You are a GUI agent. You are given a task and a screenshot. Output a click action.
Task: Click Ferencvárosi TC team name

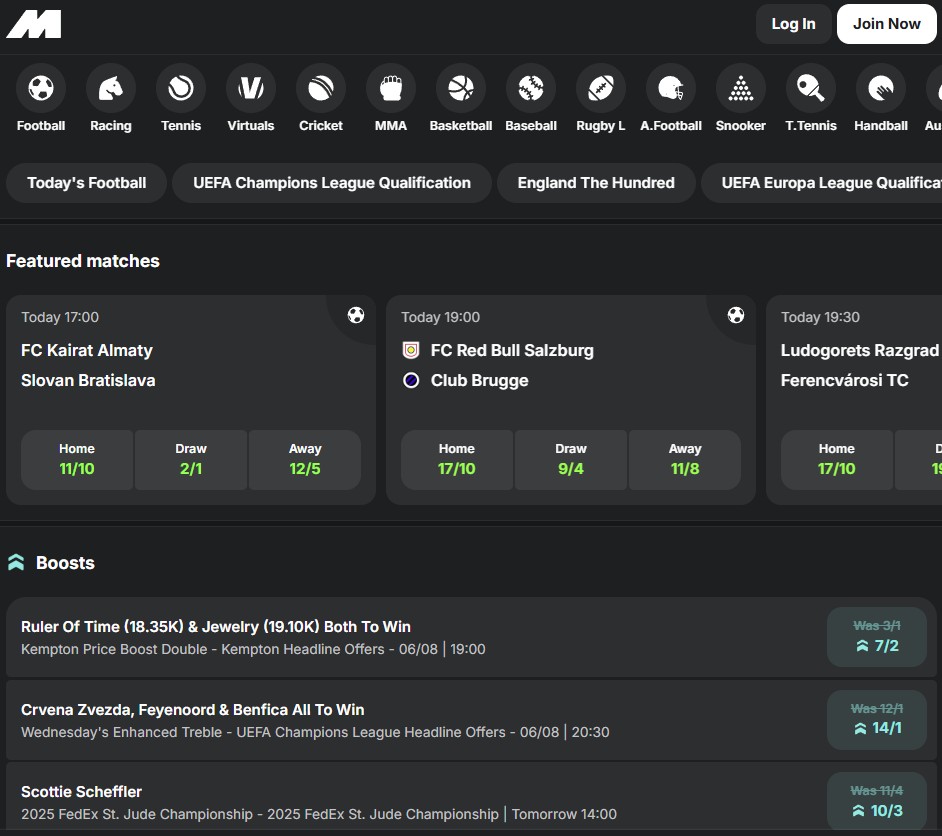point(844,380)
